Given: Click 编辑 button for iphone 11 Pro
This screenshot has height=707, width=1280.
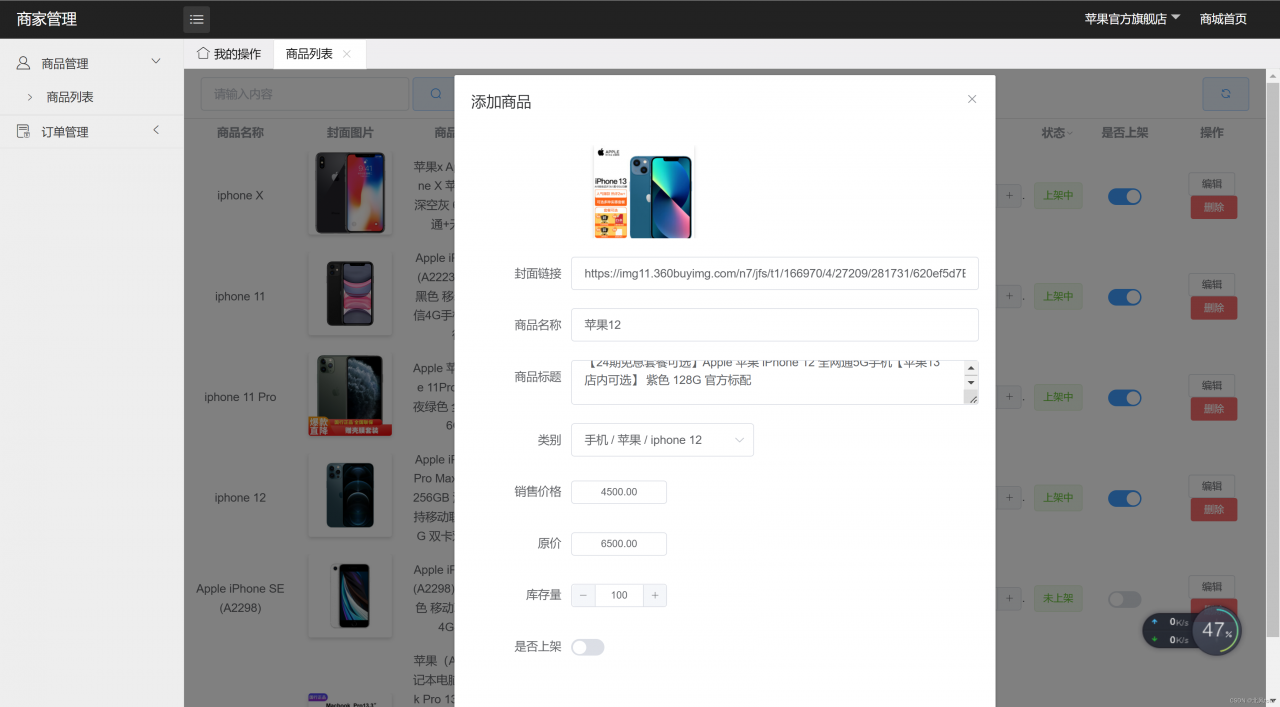Looking at the screenshot, I should [x=1212, y=385].
